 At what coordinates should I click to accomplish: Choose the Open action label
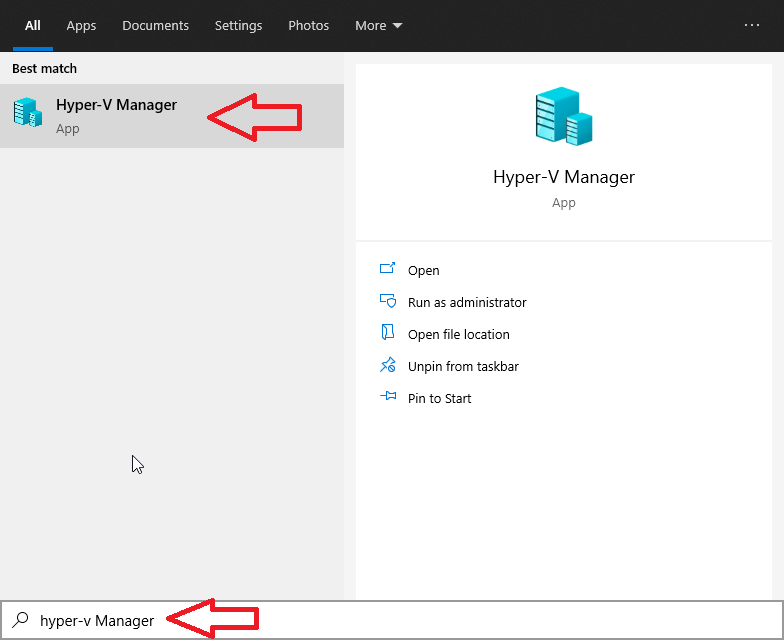[x=423, y=270]
